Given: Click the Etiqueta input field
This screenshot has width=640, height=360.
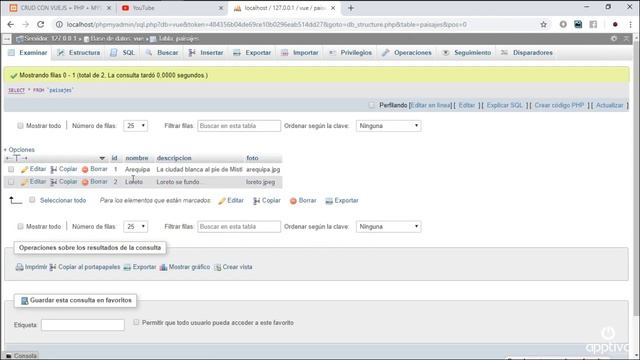Looking at the screenshot, I should click(82, 325).
